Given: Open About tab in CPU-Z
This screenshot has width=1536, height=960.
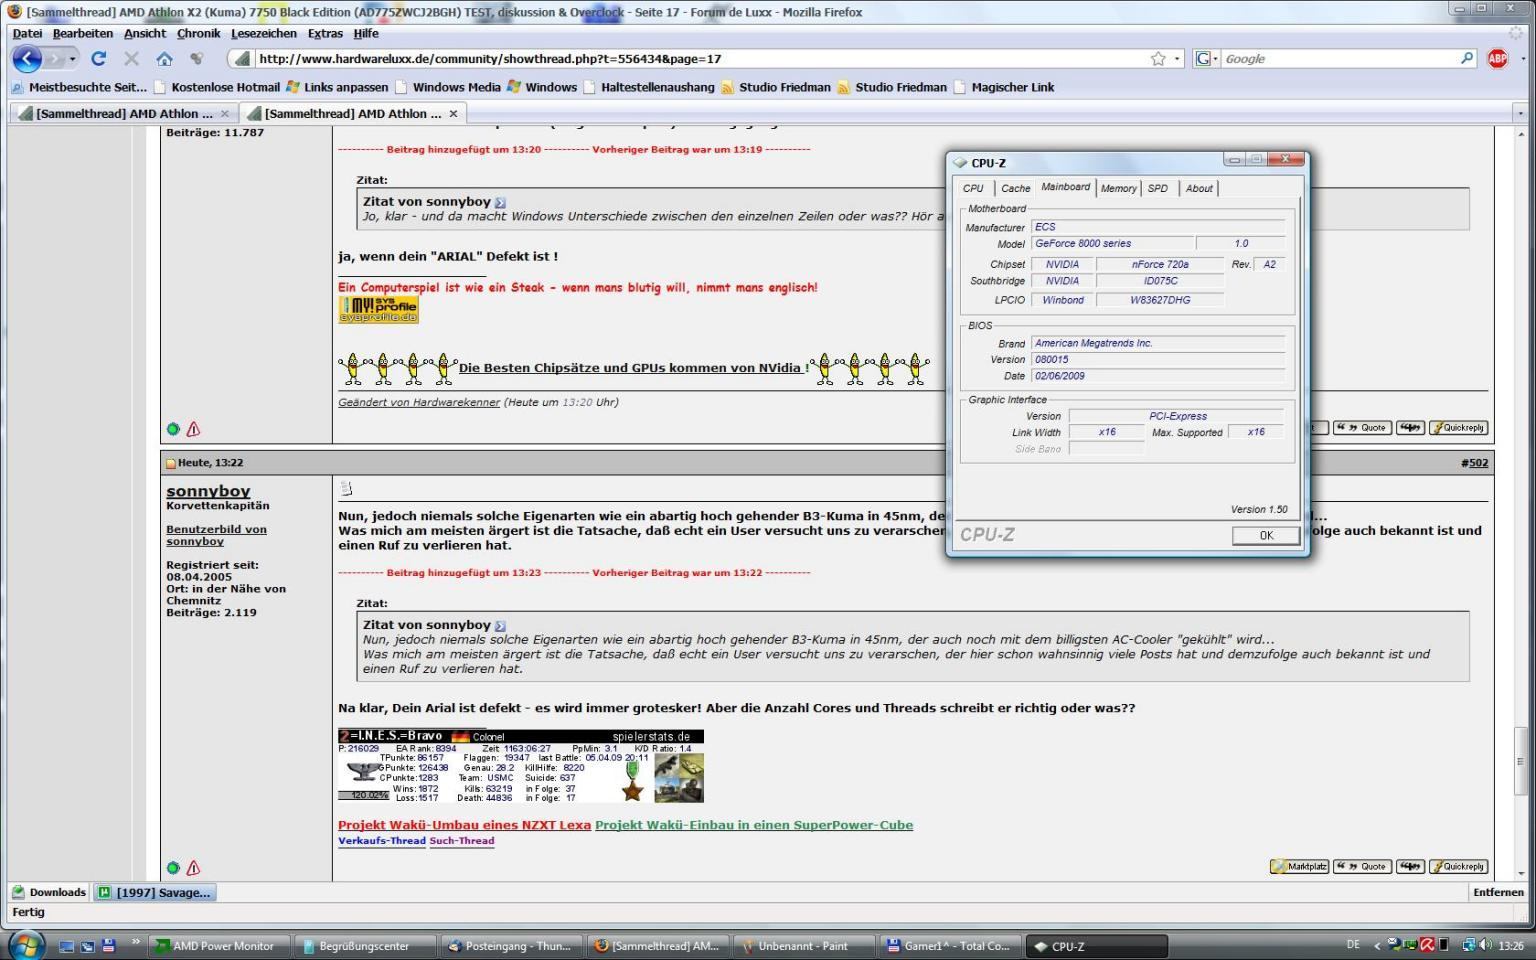Looking at the screenshot, I should point(1199,188).
